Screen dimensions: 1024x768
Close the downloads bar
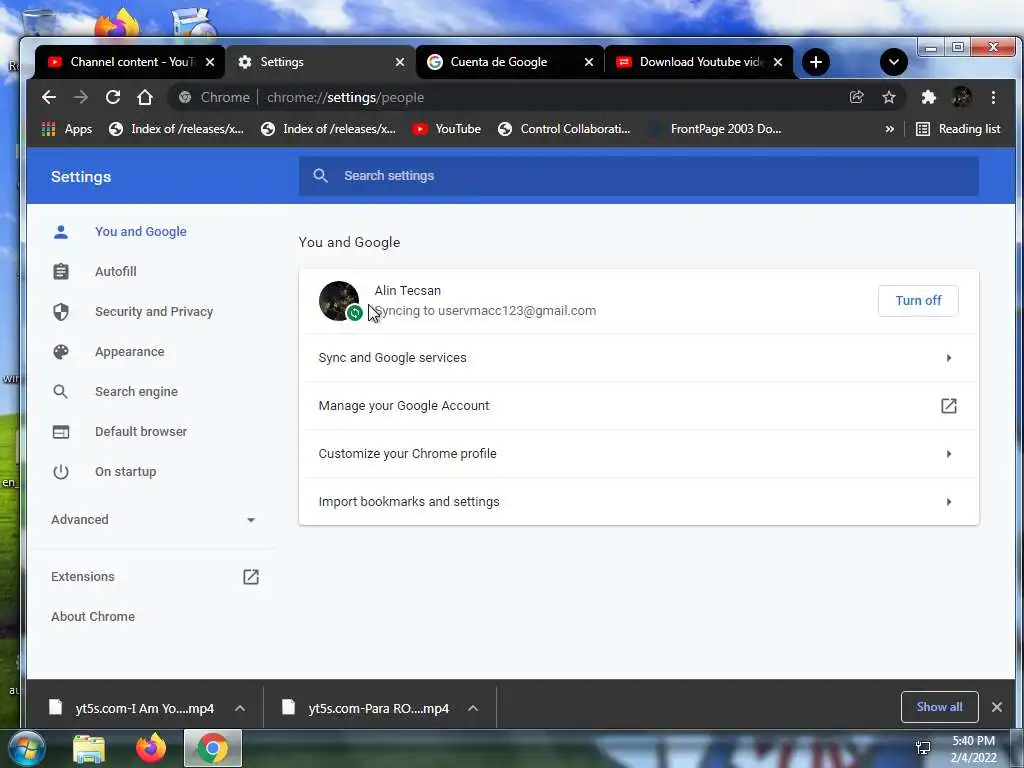pos(997,707)
